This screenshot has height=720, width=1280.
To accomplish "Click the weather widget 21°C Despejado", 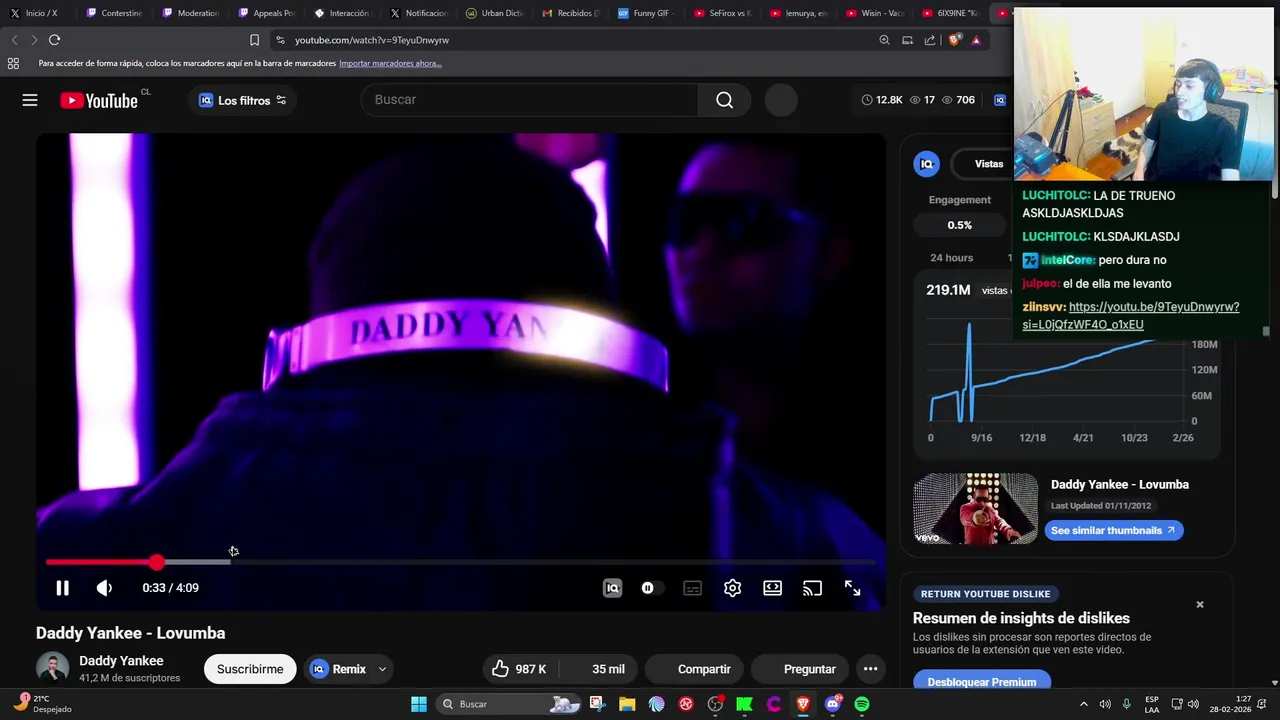I will coord(42,703).
